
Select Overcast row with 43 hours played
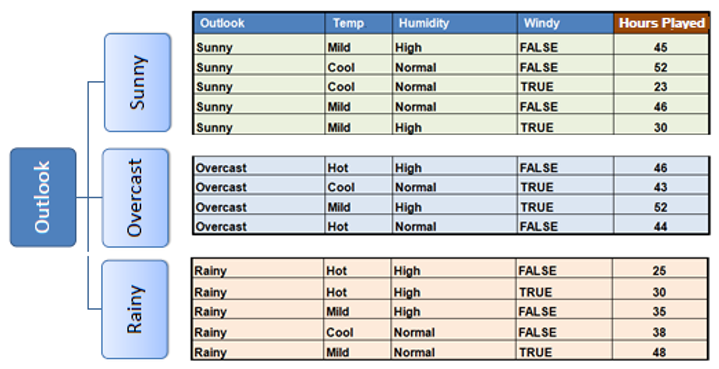(x=451, y=187)
